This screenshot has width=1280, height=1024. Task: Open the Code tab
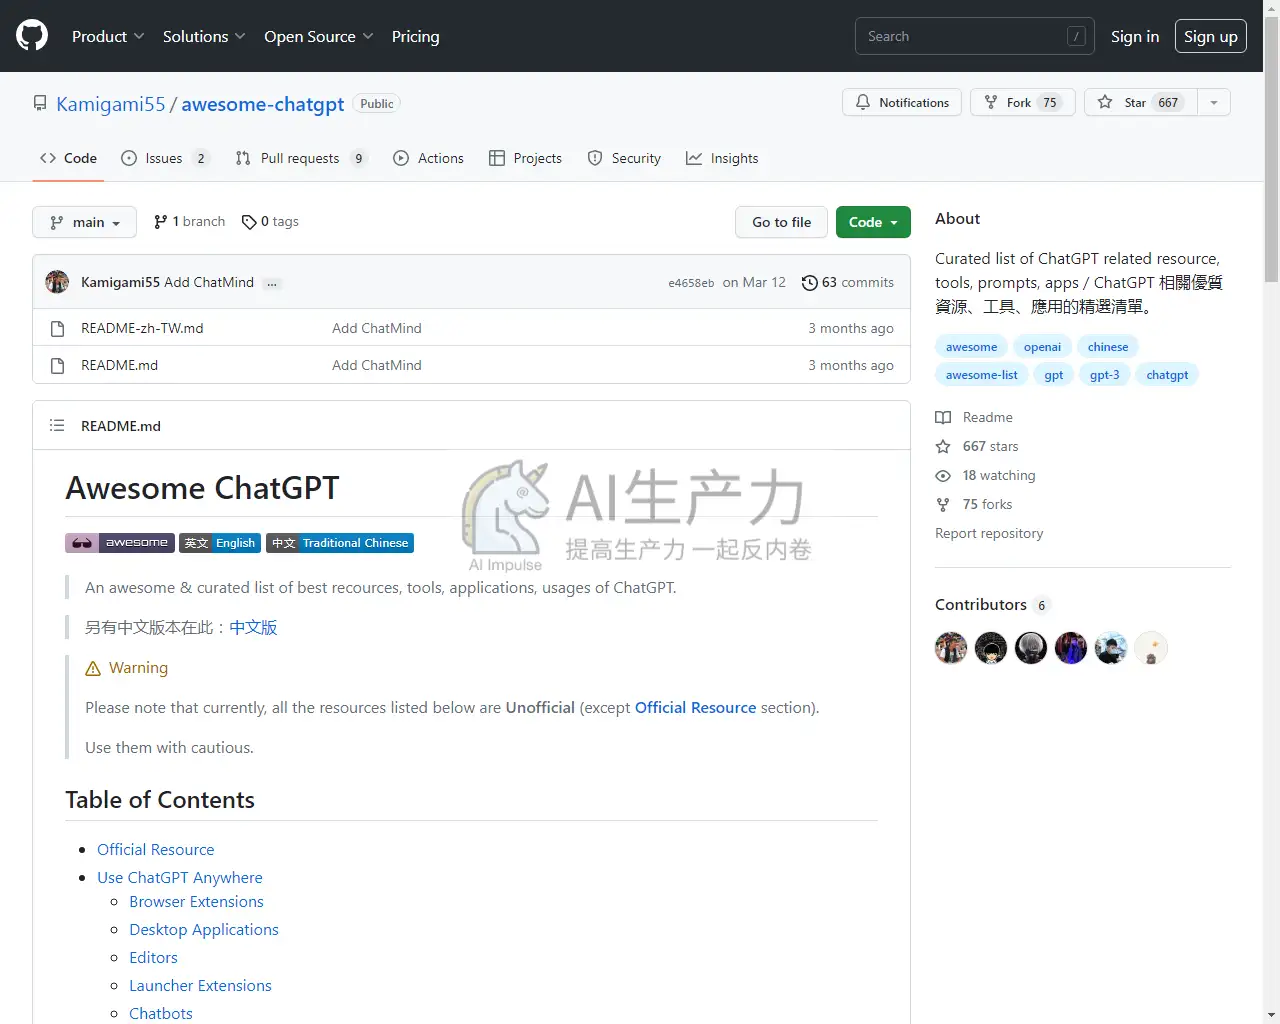click(x=68, y=158)
